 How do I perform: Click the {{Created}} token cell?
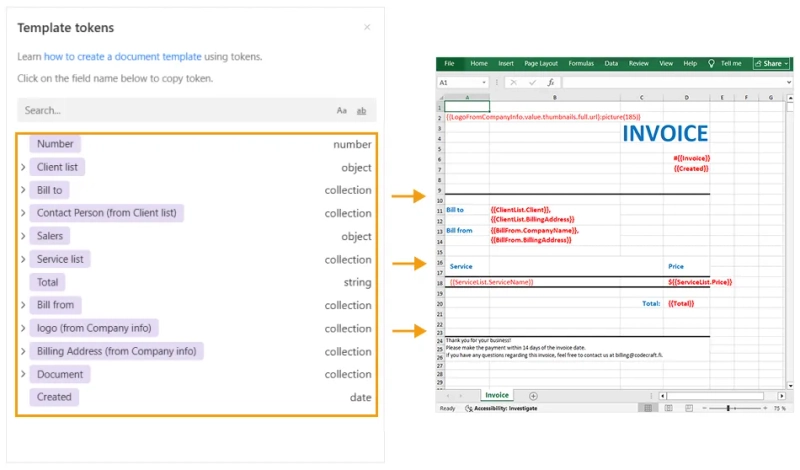(x=691, y=168)
